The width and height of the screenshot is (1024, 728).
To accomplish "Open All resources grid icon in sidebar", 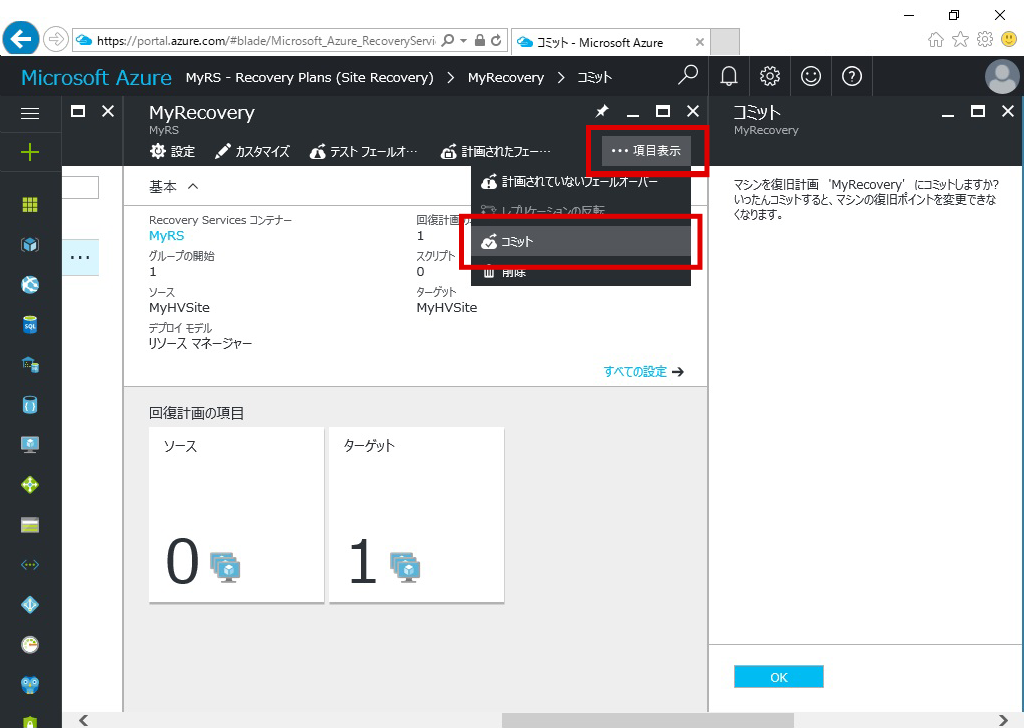I will (x=30, y=204).
